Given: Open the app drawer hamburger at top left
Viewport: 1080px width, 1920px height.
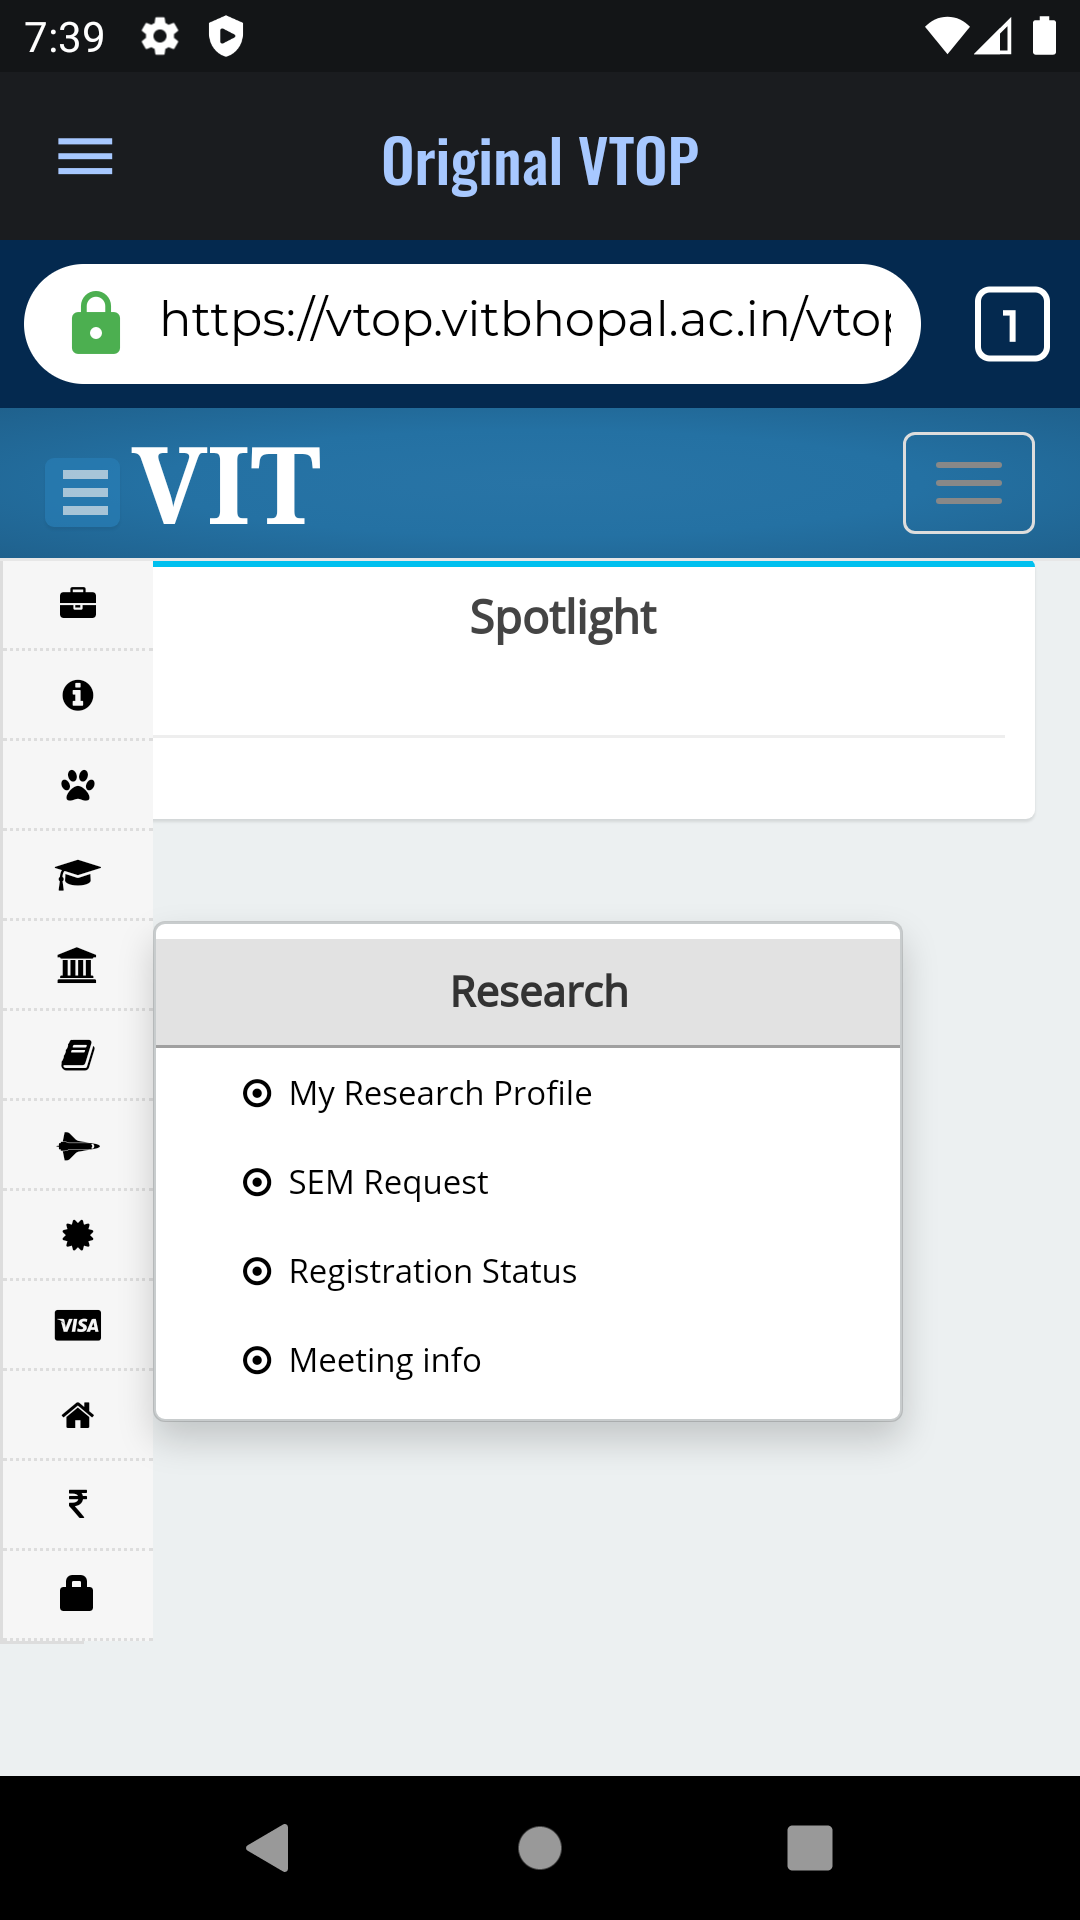Looking at the screenshot, I should tap(85, 156).
